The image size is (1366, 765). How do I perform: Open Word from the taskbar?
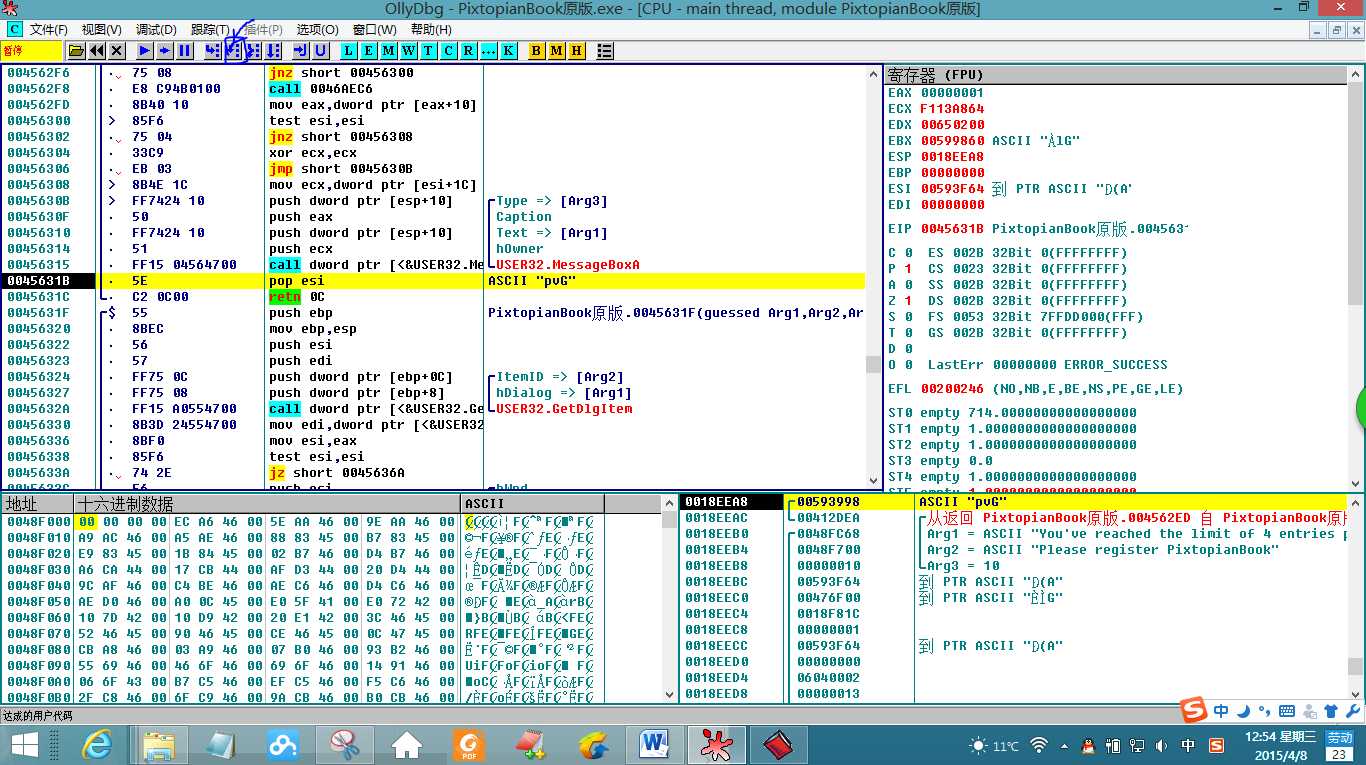[654, 745]
